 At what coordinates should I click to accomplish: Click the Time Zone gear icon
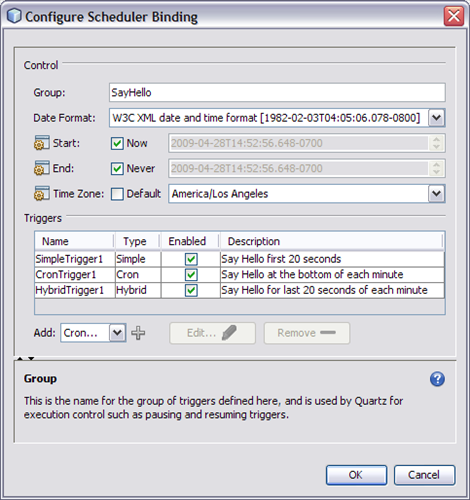[x=42, y=194]
